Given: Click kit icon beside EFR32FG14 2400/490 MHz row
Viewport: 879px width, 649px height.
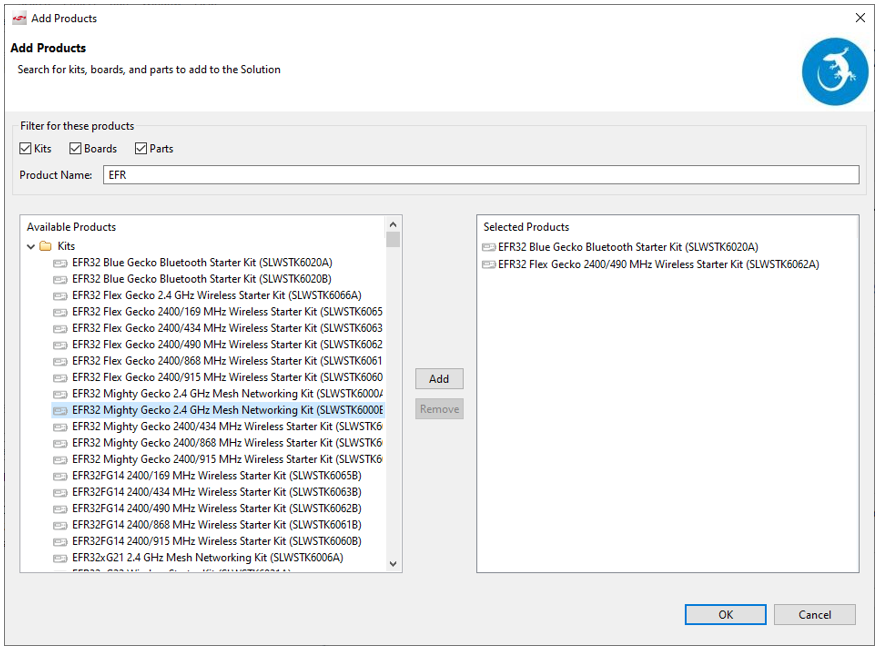Looking at the screenshot, I should coord(60,509).
